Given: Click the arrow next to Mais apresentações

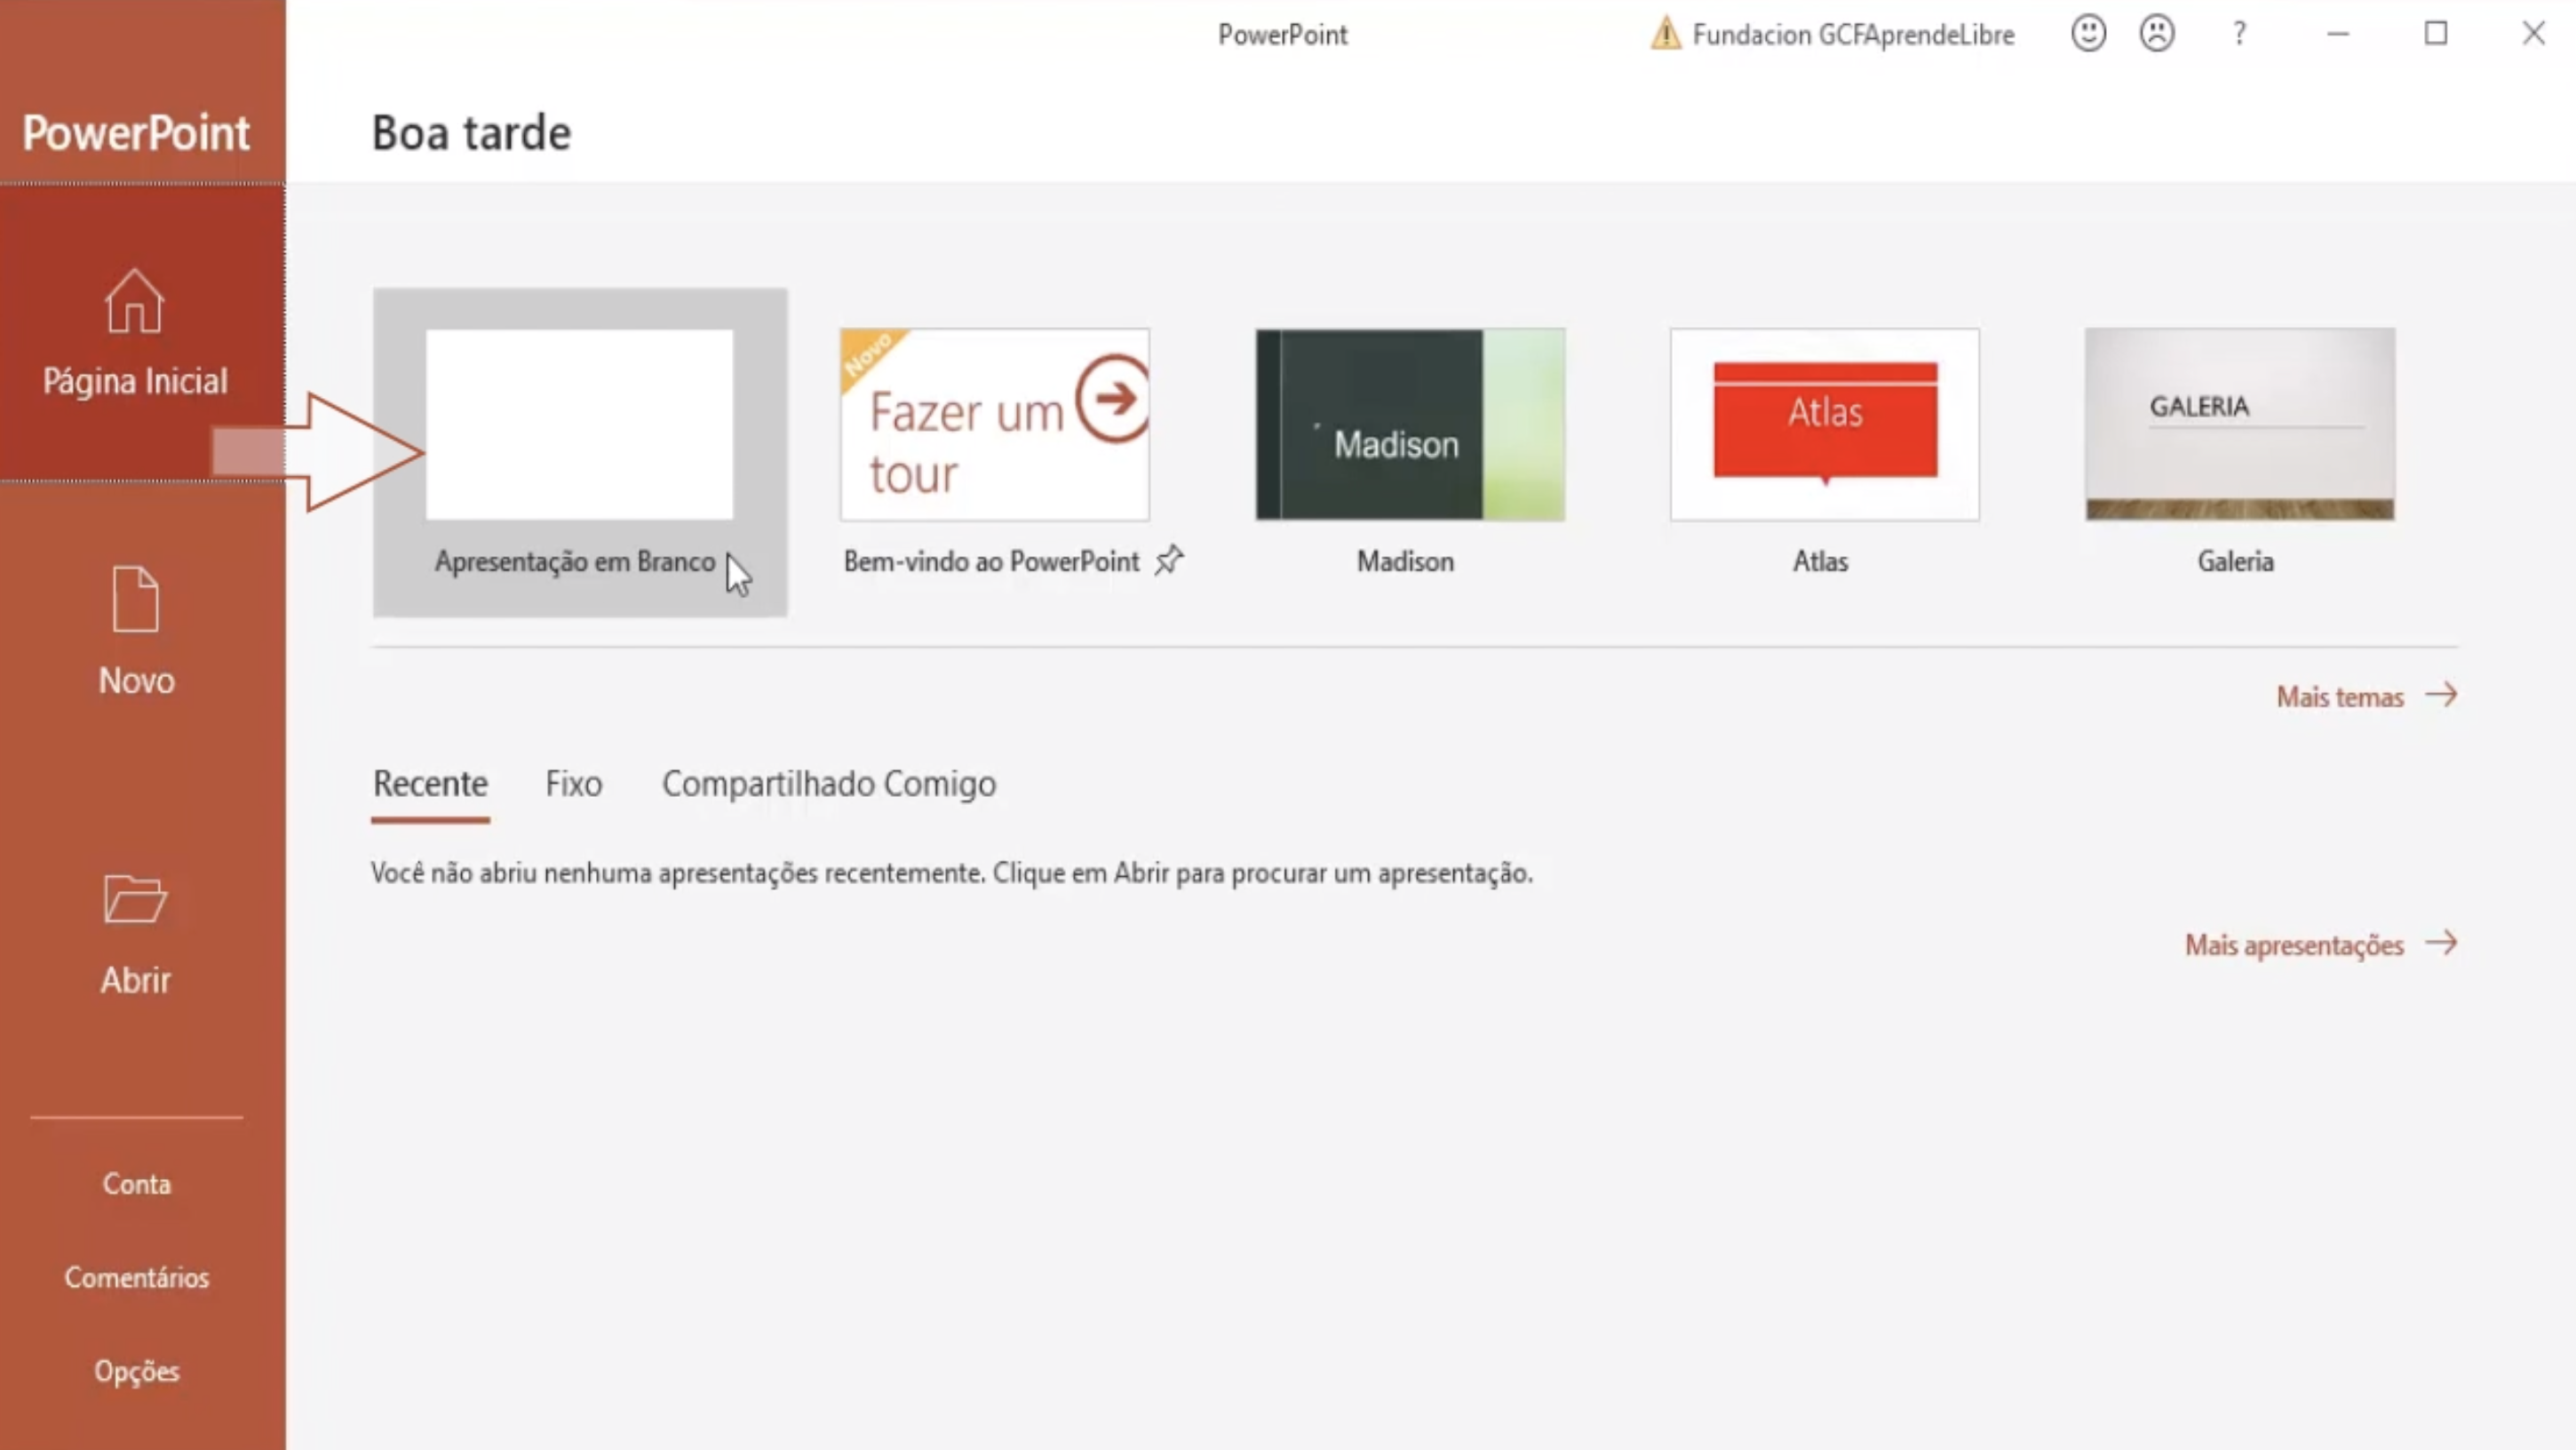Looking at the screenshot, I should tap(2441, 943).
